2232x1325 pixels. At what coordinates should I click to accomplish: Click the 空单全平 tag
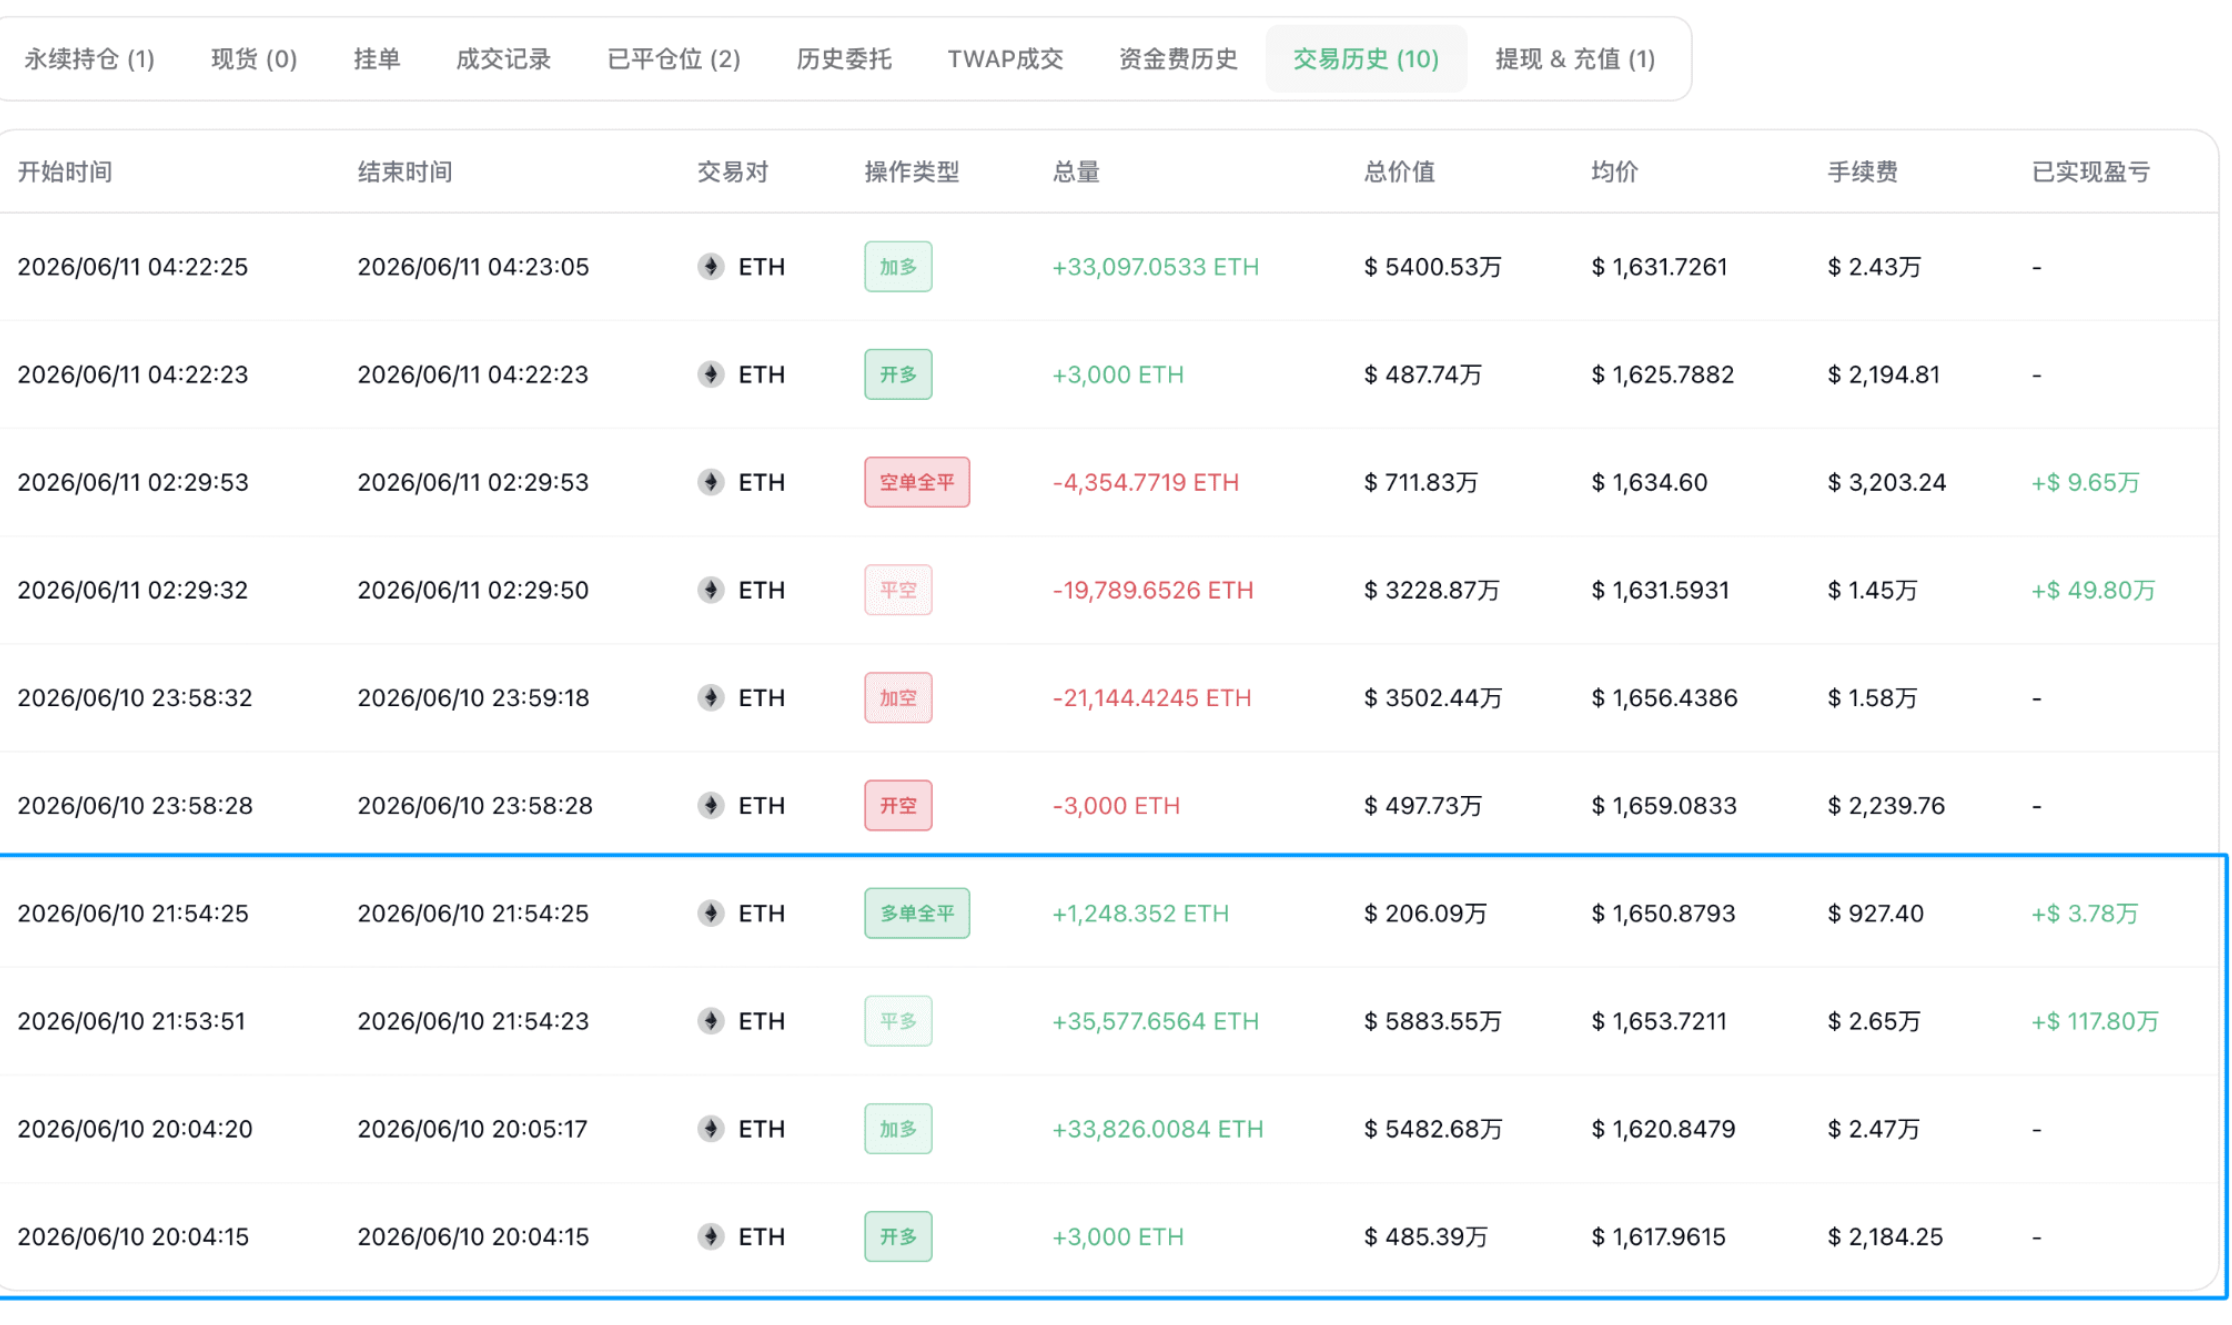tap(917, 483)
